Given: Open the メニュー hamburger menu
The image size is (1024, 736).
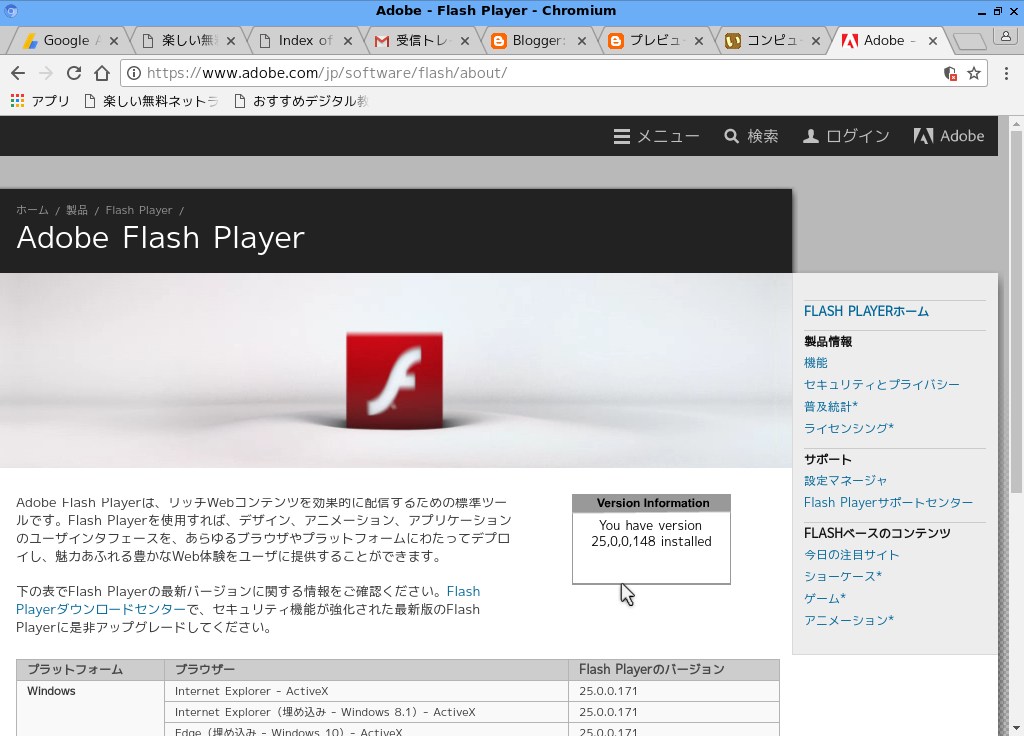Looking at the screenshot, I should coord(656,136).
